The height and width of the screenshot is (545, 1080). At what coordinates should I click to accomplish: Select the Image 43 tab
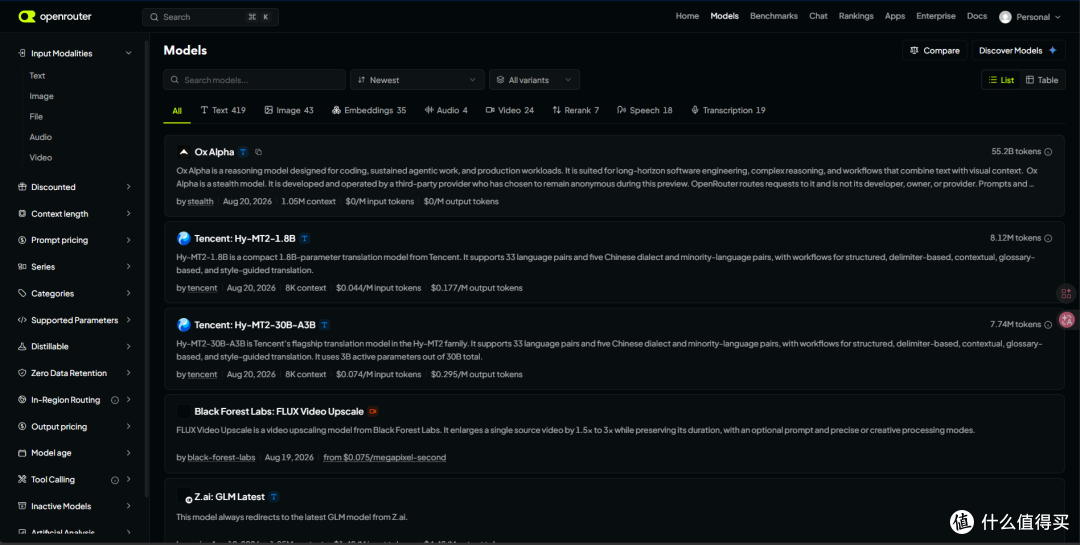[x=289, y=110]
